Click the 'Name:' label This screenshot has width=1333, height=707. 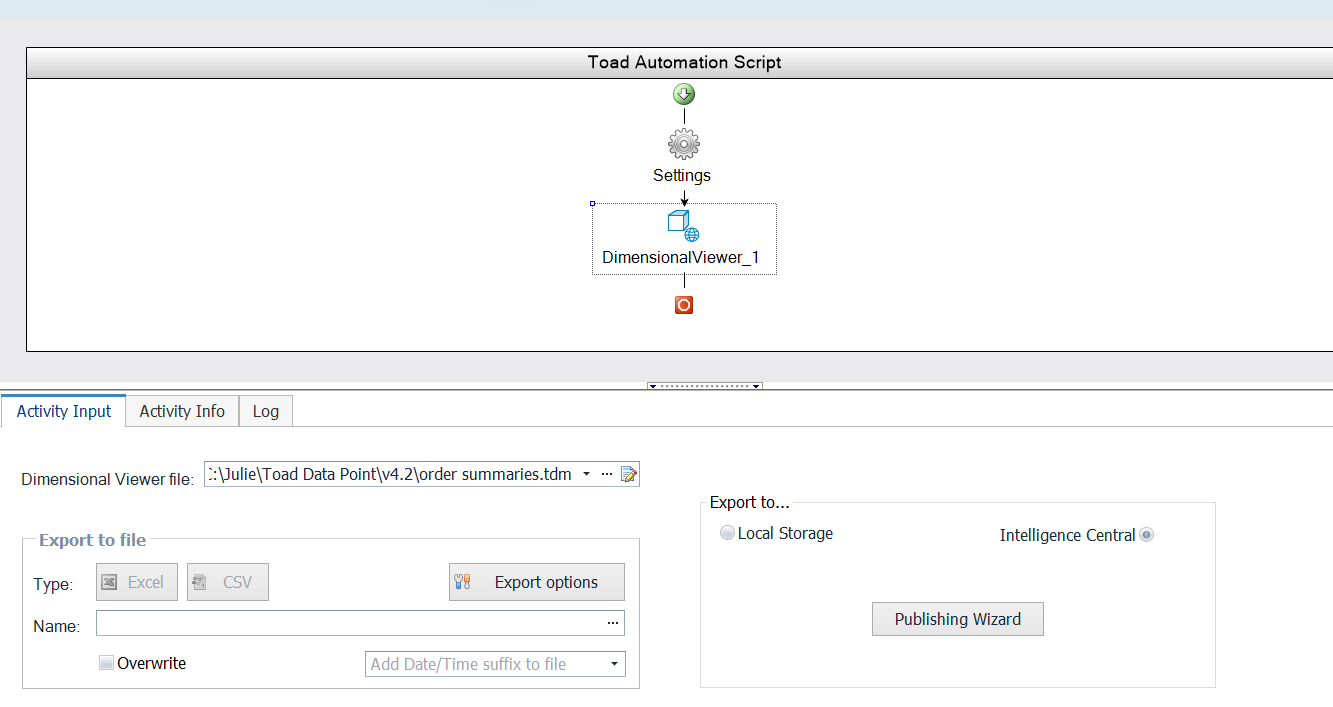pyautogui.click(x=56, y=626)
